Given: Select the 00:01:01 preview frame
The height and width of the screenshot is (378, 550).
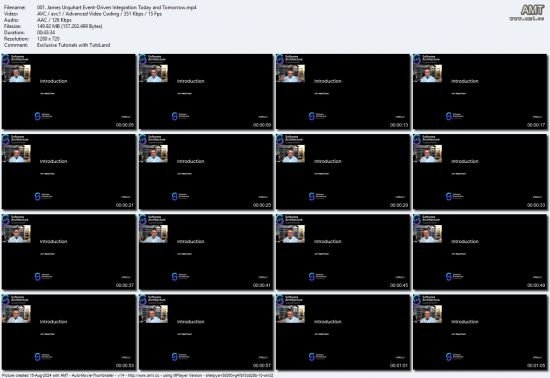Looking at the screenshot, I should (343, 332).
